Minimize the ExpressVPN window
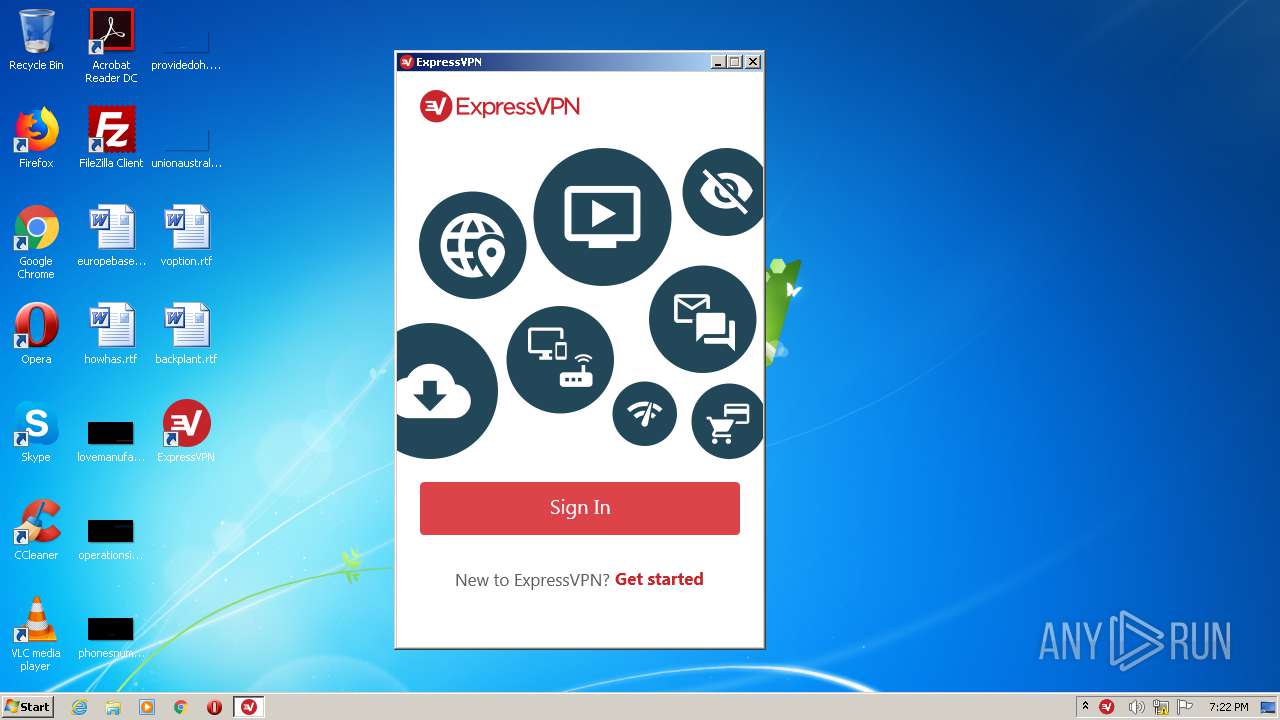 [x=718, y=62]
